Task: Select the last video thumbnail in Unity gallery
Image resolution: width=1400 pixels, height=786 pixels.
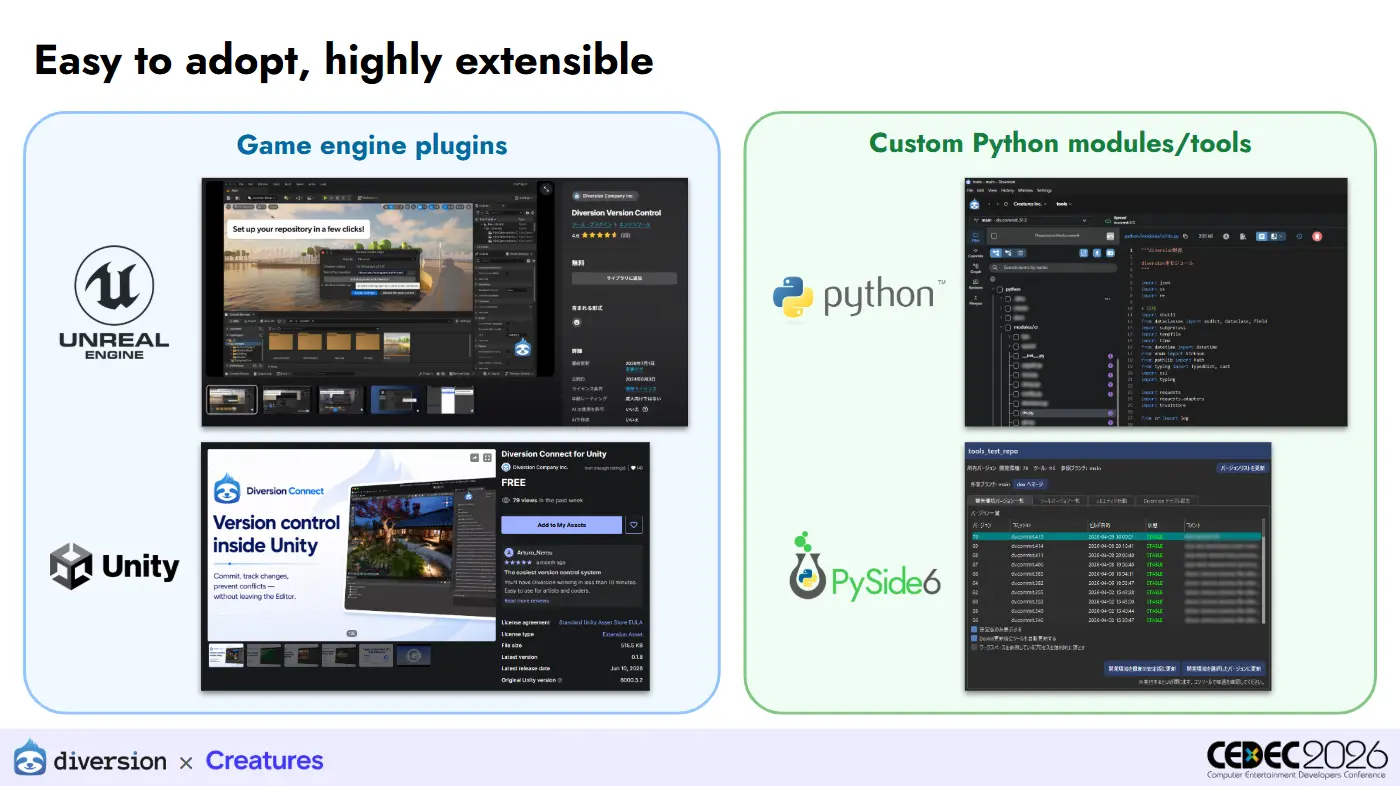Action: [414, 655]
